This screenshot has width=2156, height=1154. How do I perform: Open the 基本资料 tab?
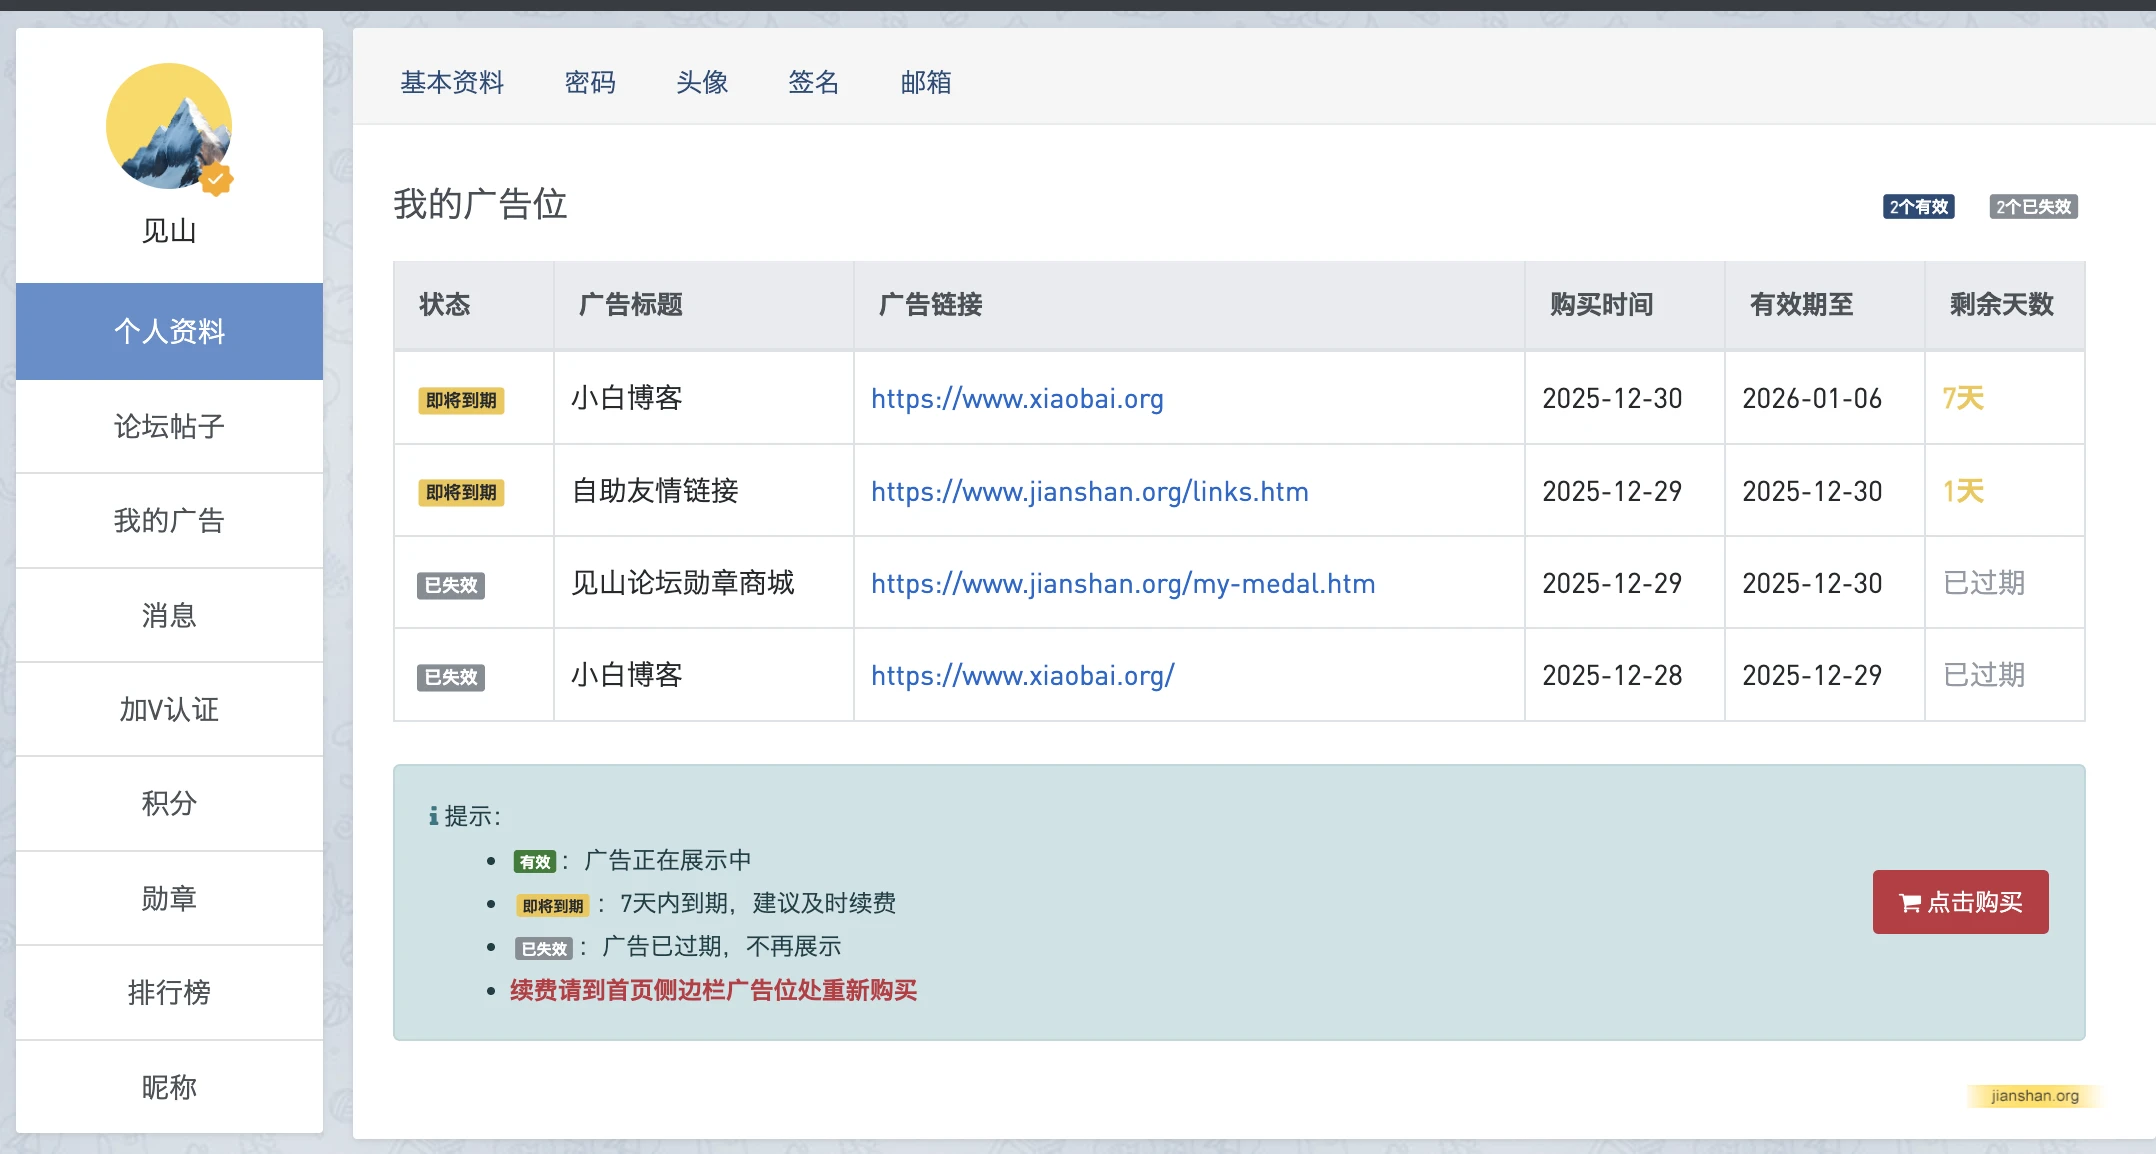(452, 82)
